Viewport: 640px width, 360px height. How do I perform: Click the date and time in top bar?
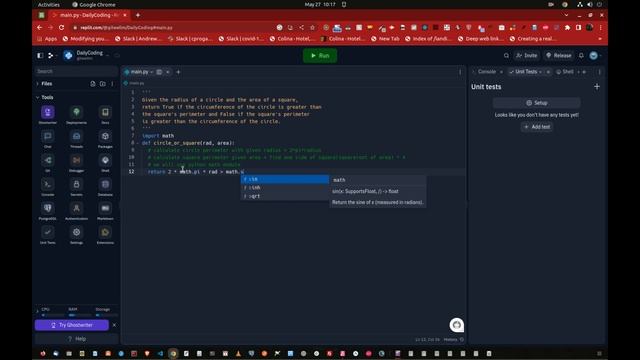tap(320, 4)
